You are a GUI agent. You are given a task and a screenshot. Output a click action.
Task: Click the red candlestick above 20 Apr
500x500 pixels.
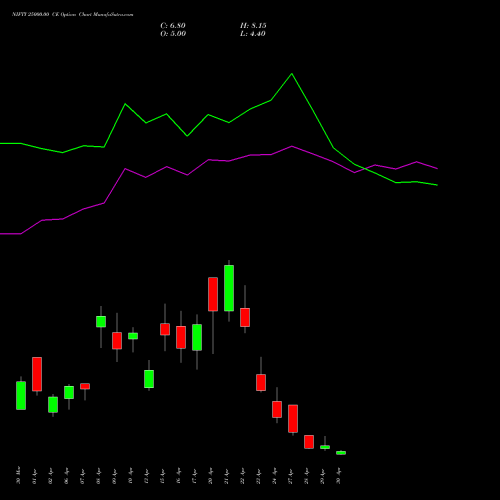tap(213, 294)
